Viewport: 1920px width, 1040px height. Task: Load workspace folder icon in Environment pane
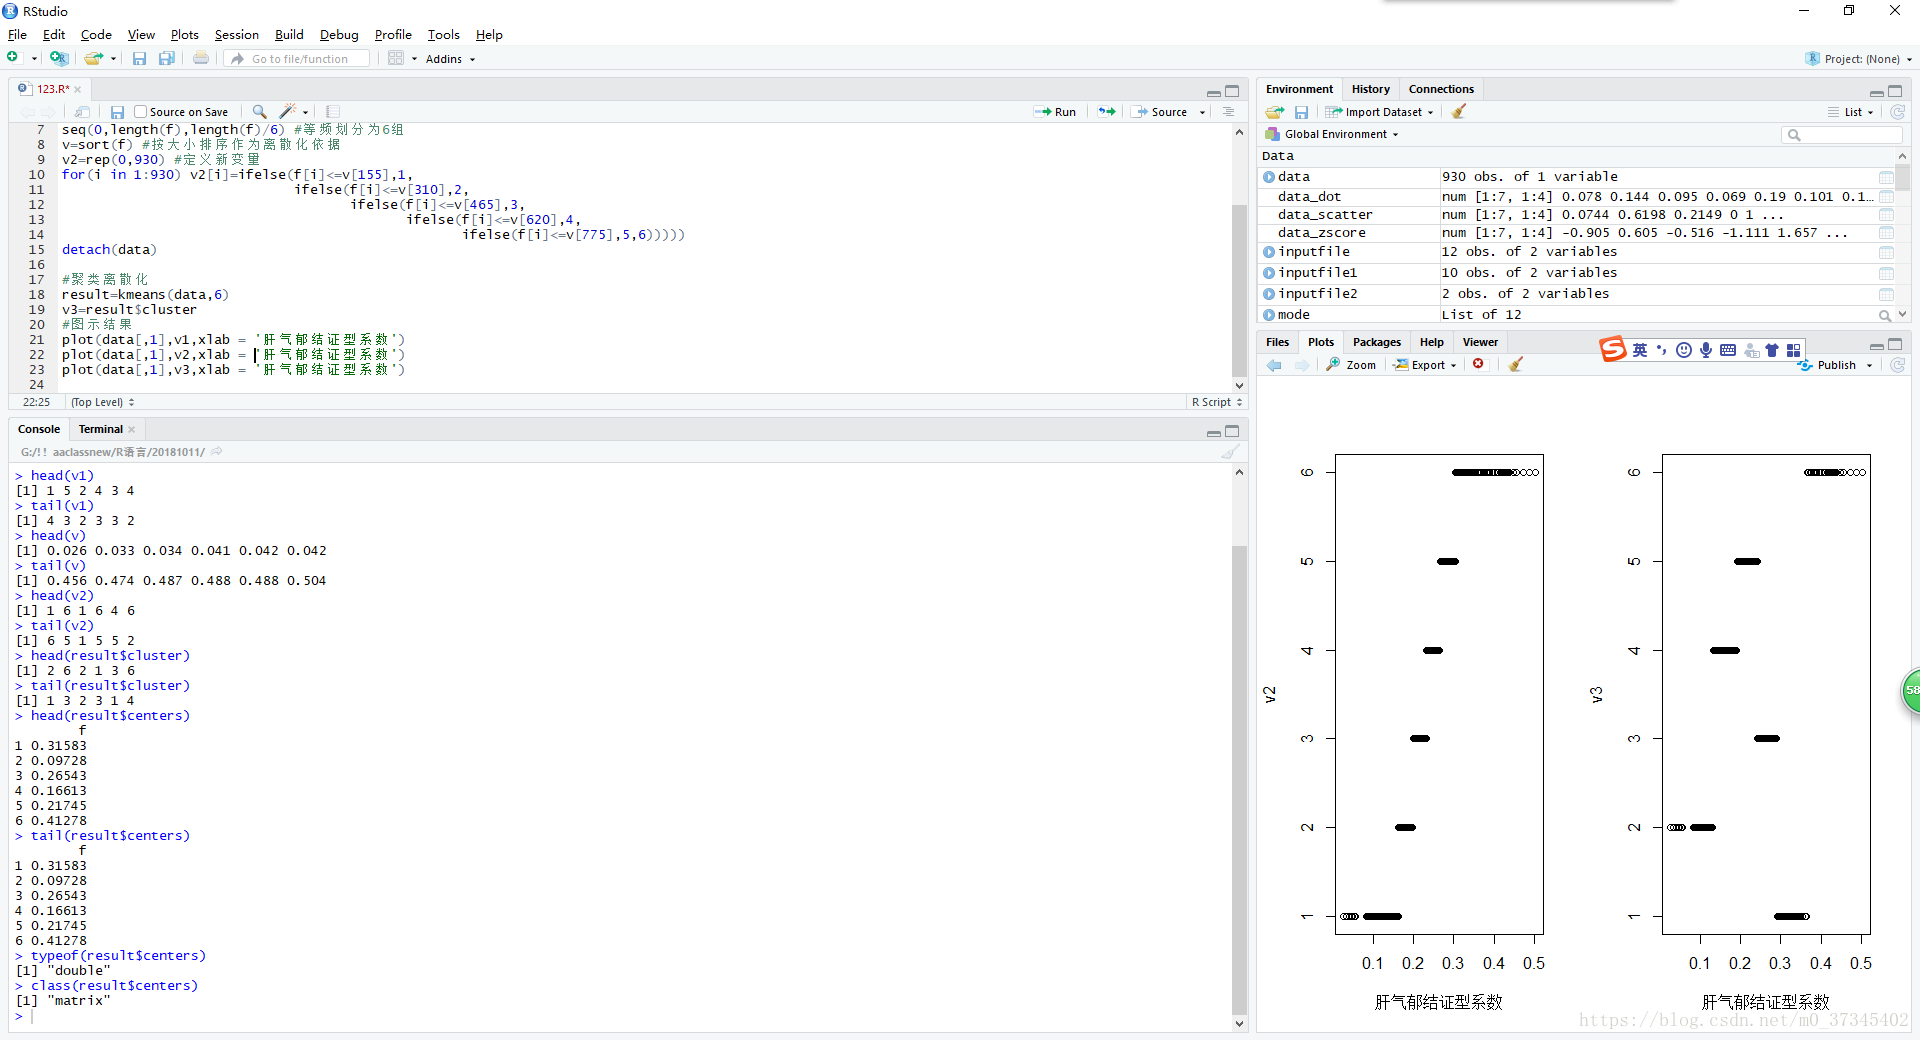click(1275, 112)
